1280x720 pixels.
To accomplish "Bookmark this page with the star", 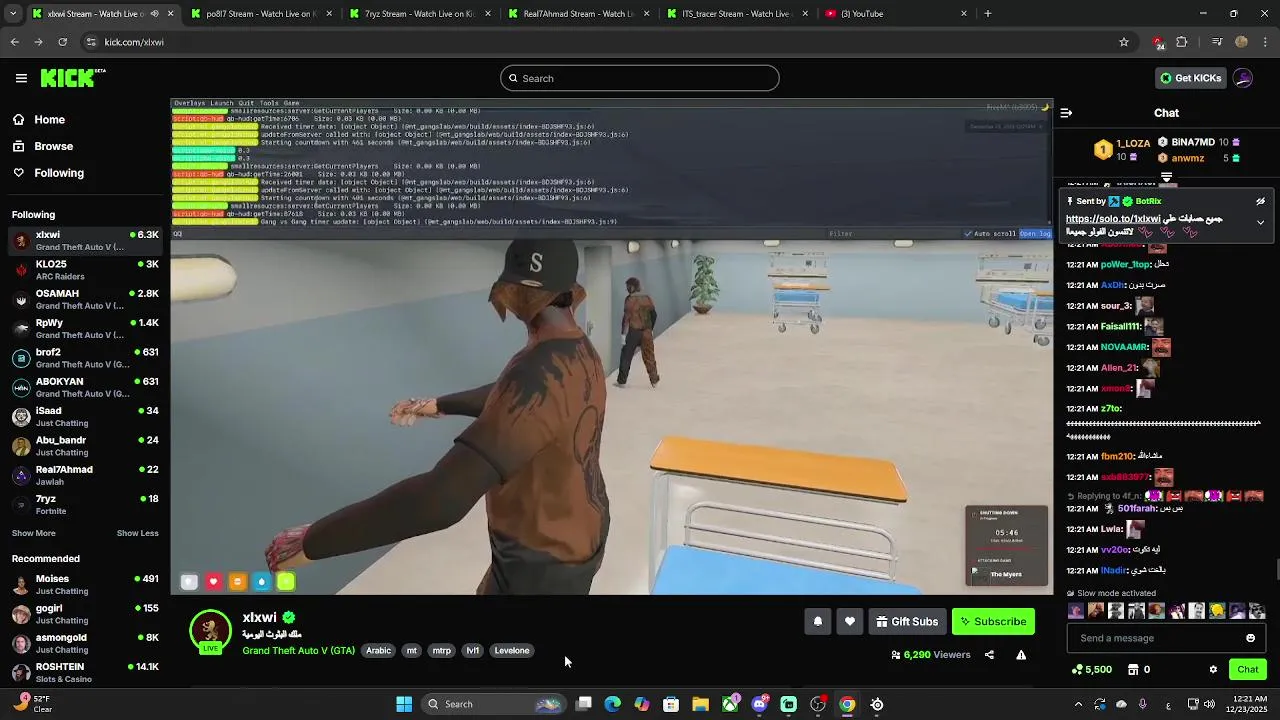I will (1124, 42).
